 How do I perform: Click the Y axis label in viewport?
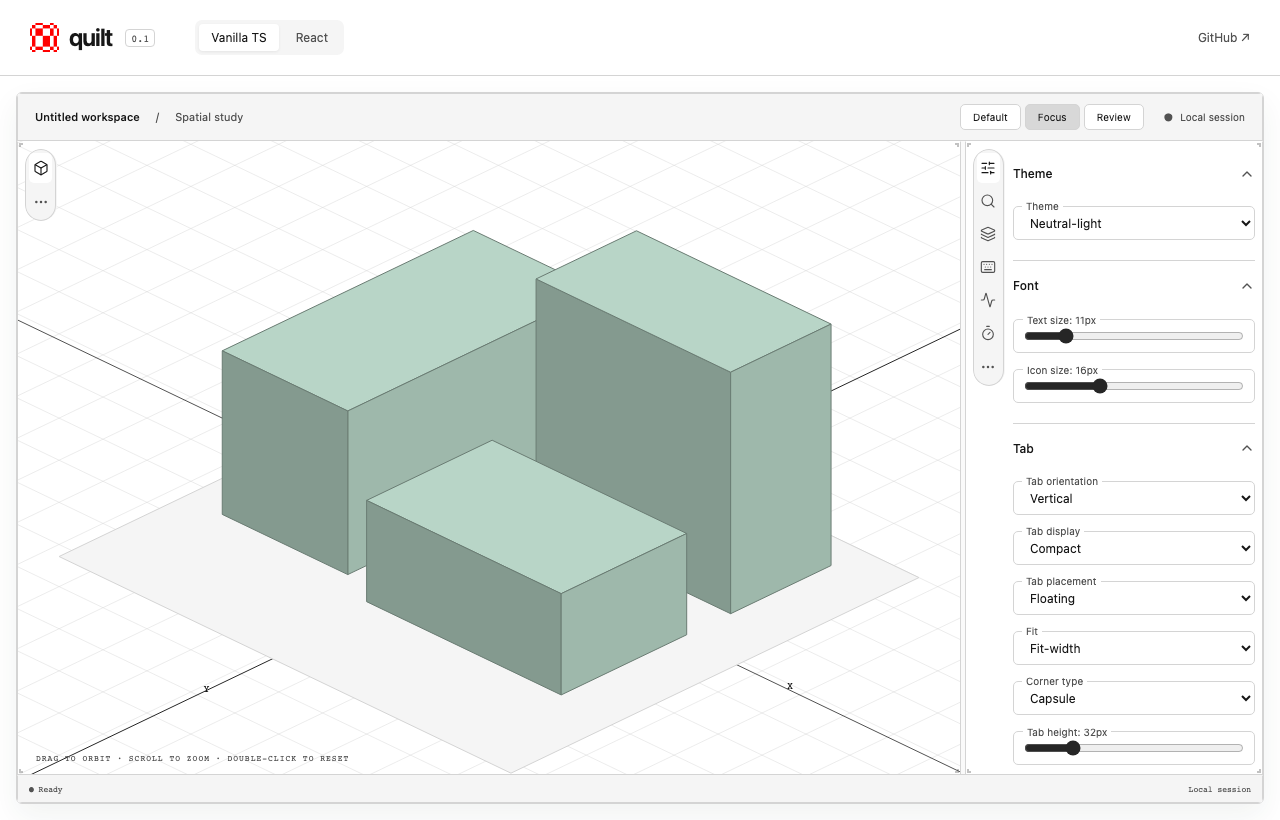206,689
